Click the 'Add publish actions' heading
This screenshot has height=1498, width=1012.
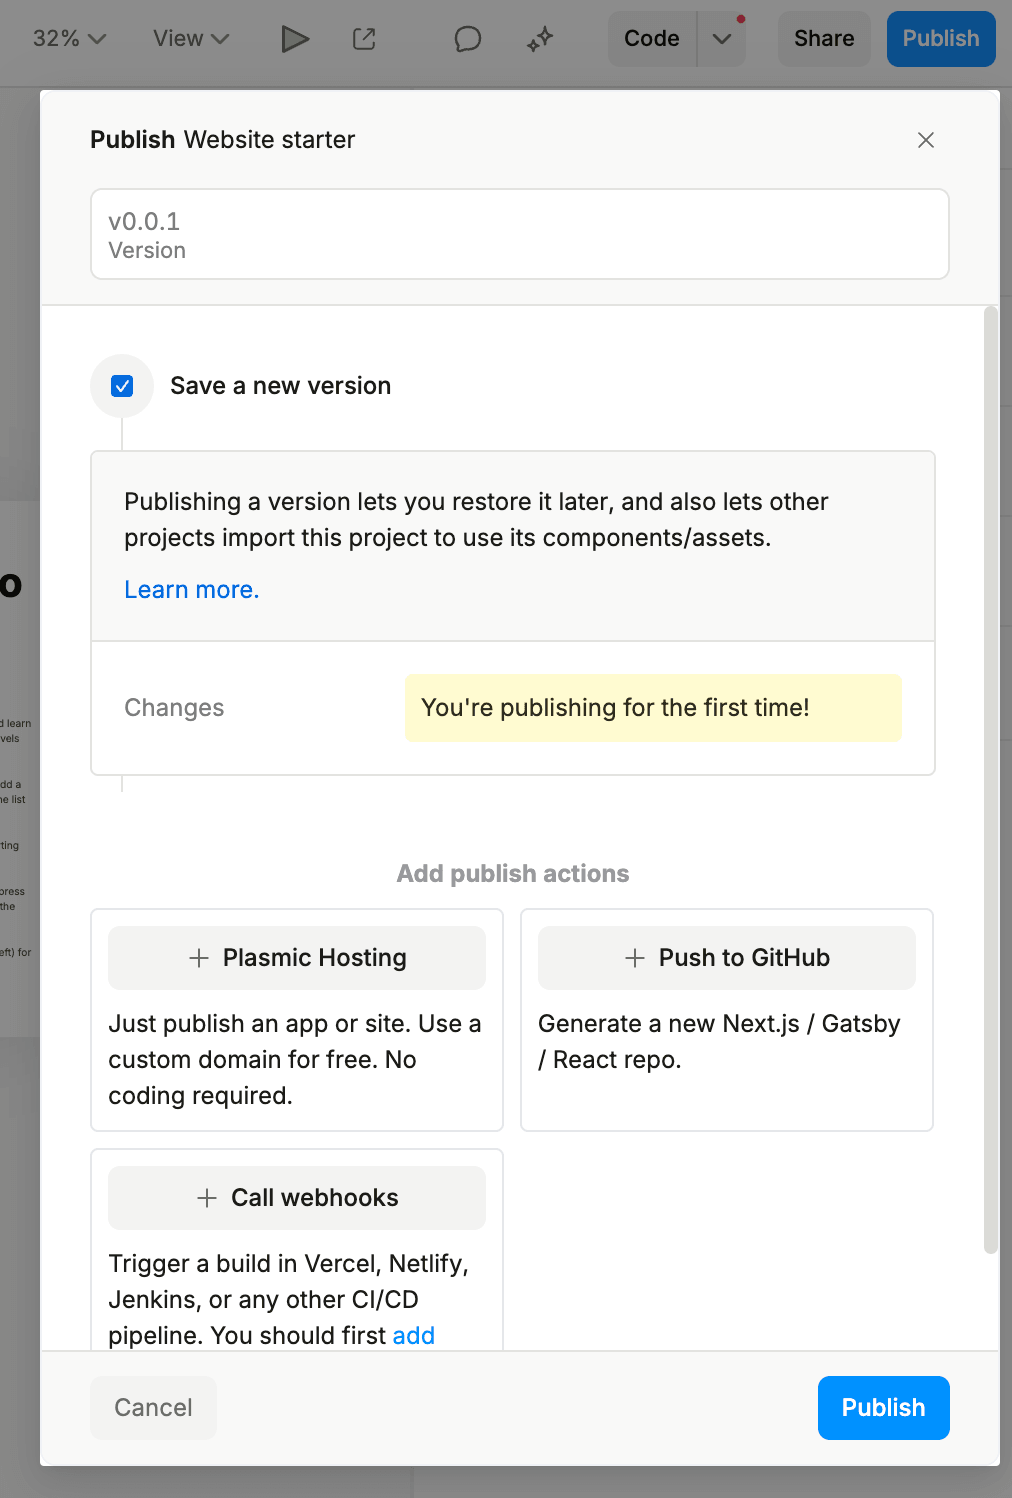tap(513, 874)
